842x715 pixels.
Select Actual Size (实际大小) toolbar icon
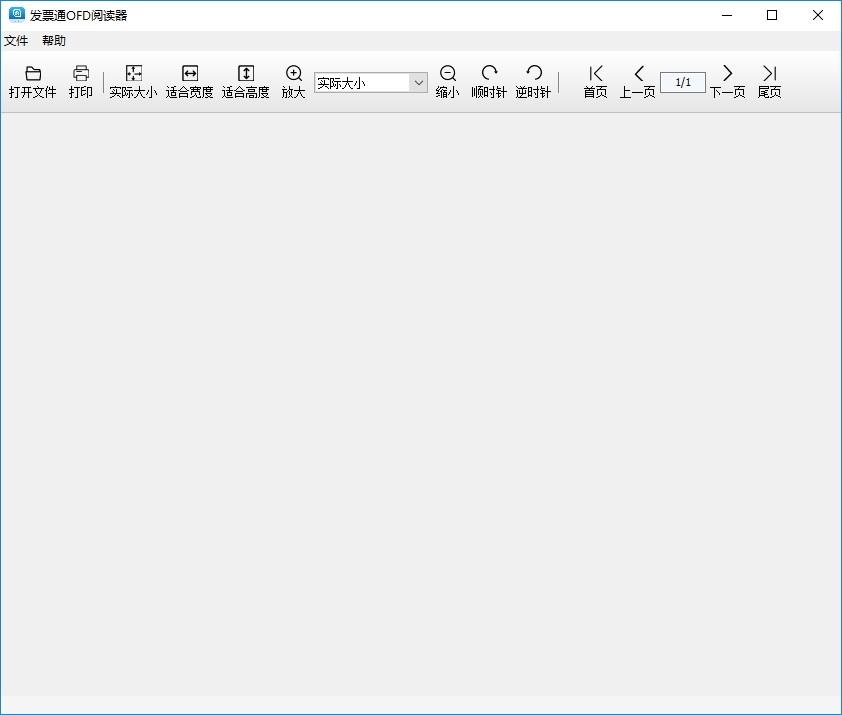[x=134, y=73]
